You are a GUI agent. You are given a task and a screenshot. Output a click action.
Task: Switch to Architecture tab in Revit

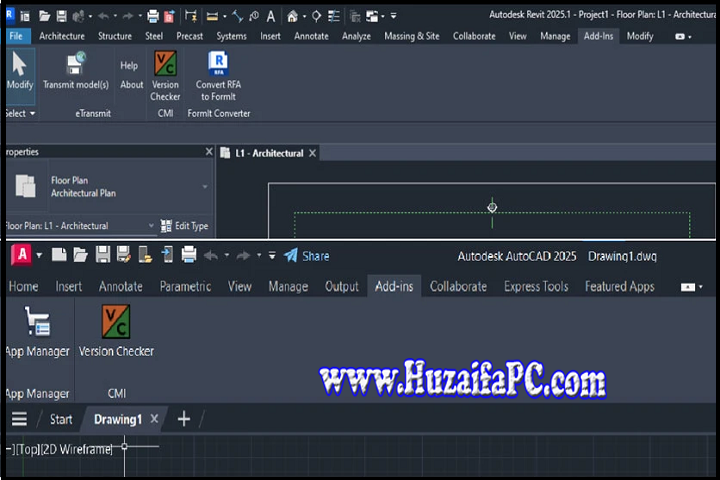pyautogui.click(x=62, y=36)
